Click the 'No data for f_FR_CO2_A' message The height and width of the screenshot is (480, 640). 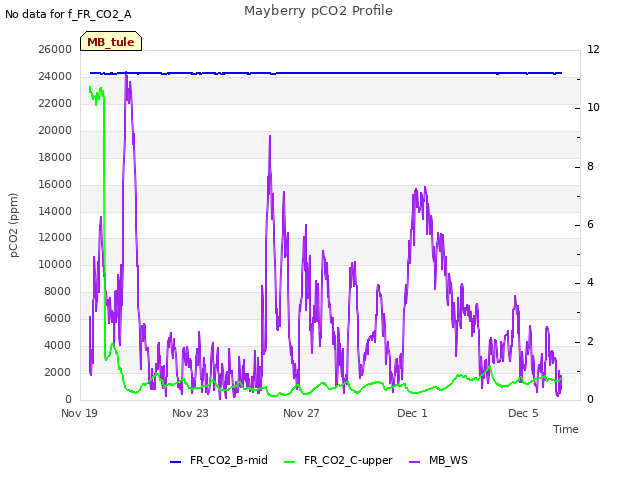click(x=68, y=14)
